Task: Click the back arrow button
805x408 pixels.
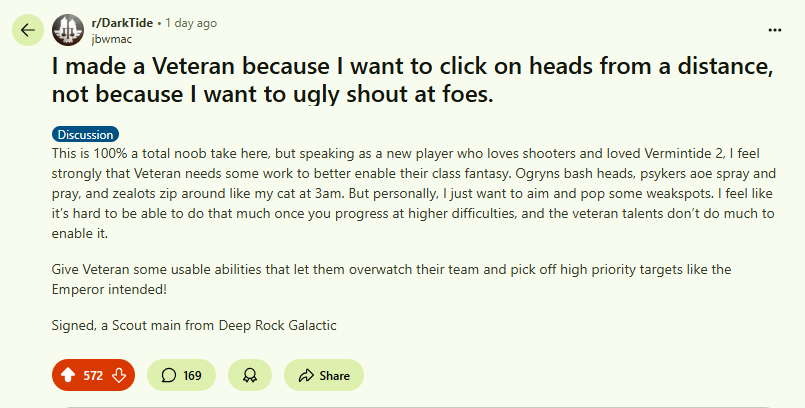Action: tap(27, 30)
